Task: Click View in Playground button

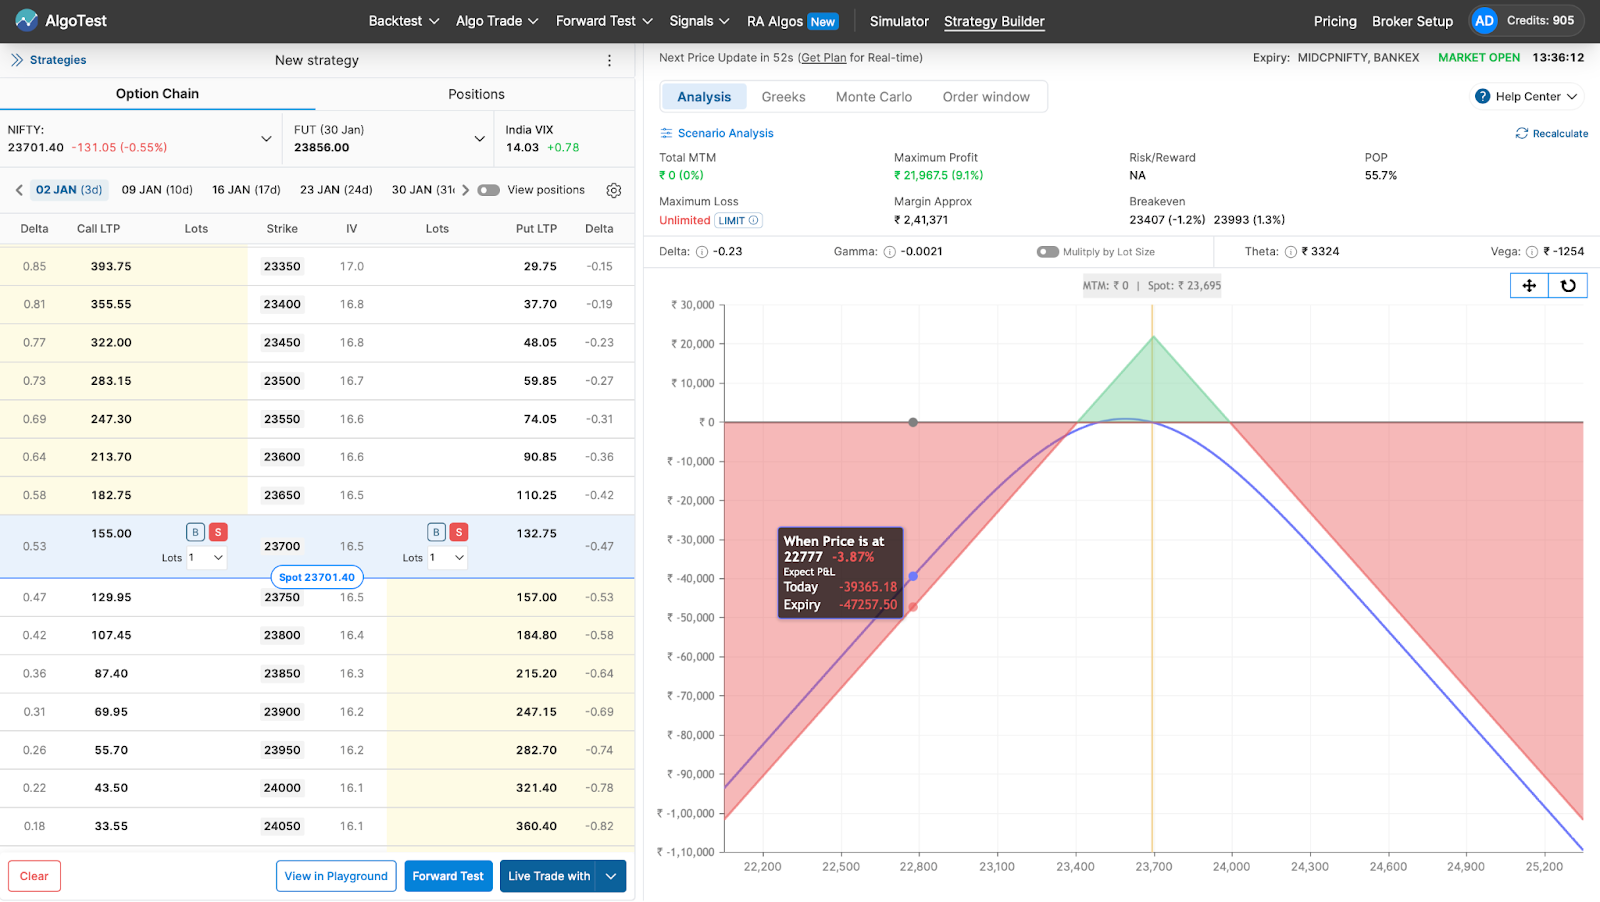Action: tap(336, 876)
